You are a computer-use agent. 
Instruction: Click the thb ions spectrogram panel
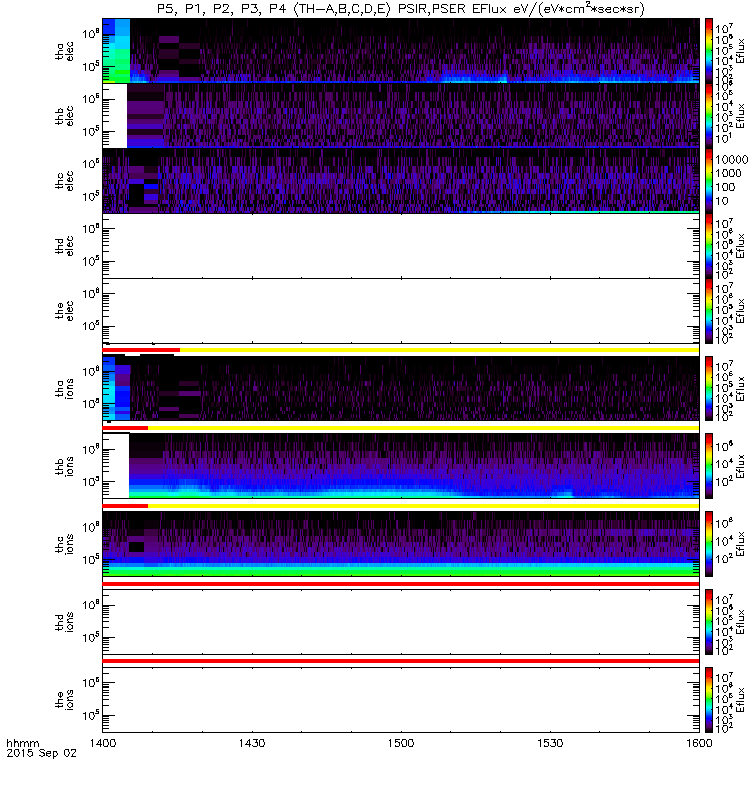click(x=401, y=466)
